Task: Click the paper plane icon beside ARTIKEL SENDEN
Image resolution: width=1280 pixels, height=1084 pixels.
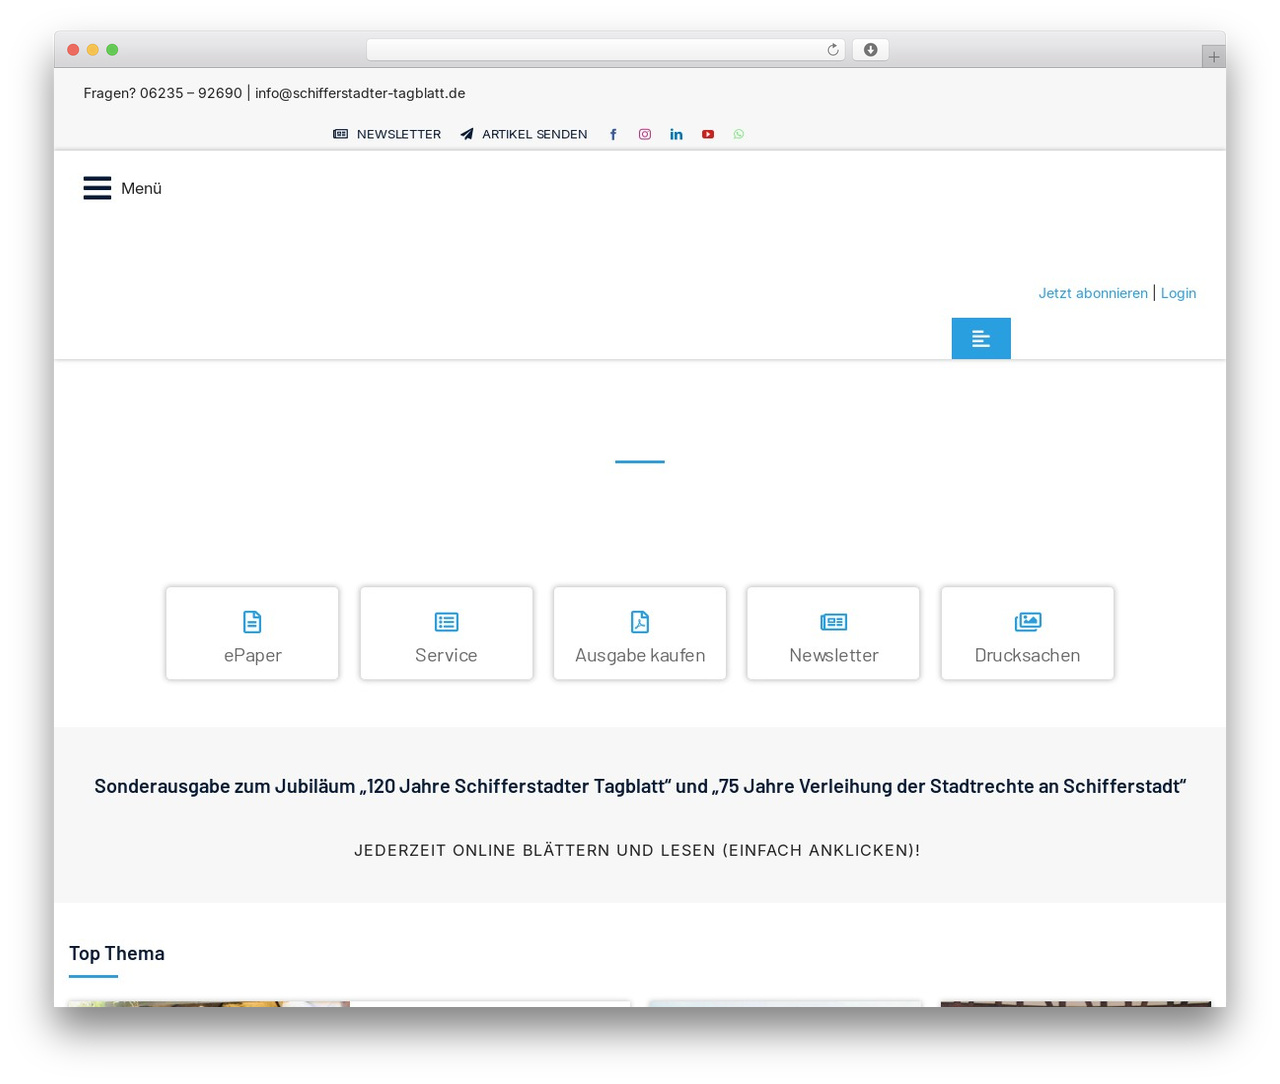Action: 467,134
